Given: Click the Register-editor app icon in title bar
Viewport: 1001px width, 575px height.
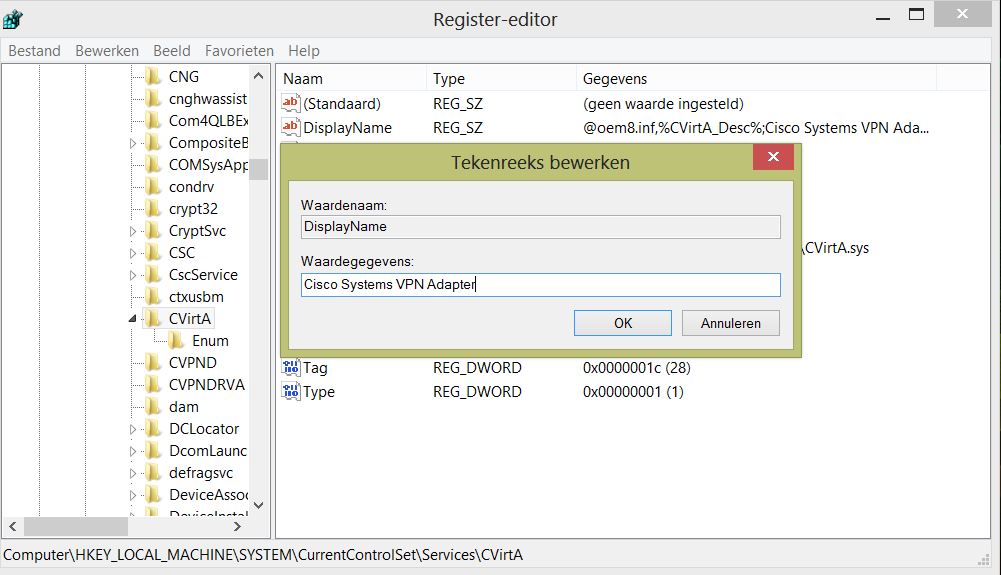Looking at the screenshot, I should tap(14, 19).
